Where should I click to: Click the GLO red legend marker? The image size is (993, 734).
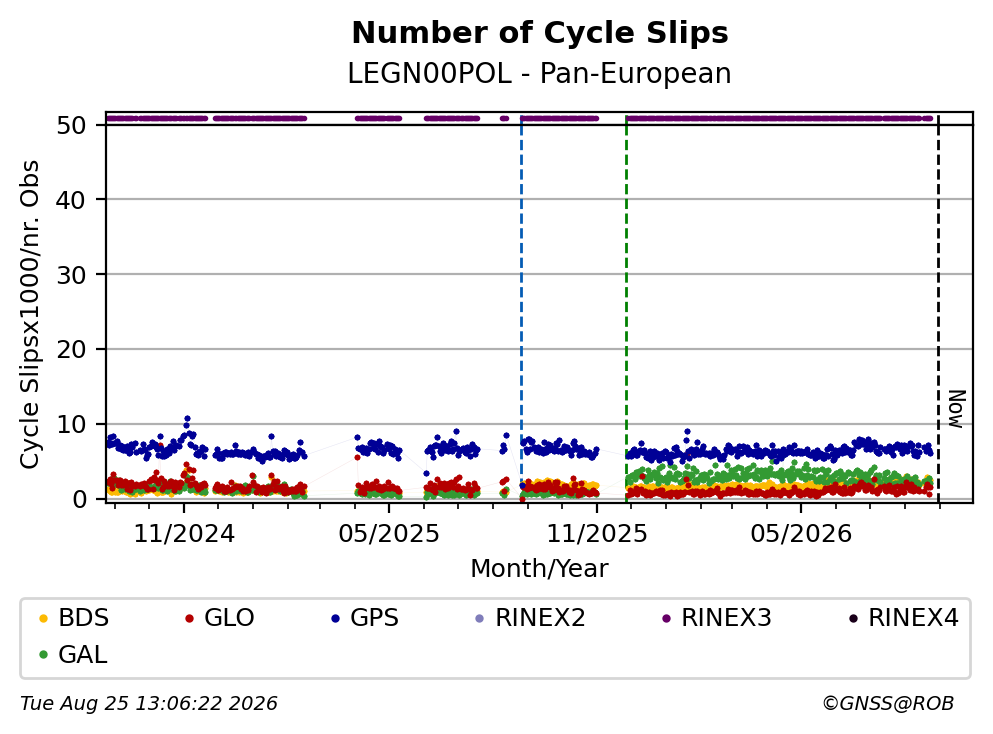pos(189,618)
